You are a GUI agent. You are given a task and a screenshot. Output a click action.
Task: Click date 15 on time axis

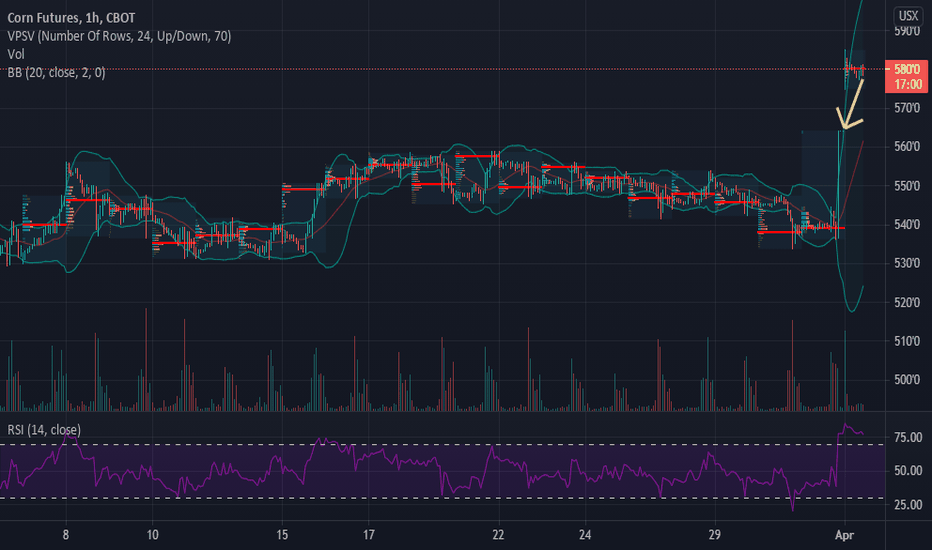[x=282, y=535]
